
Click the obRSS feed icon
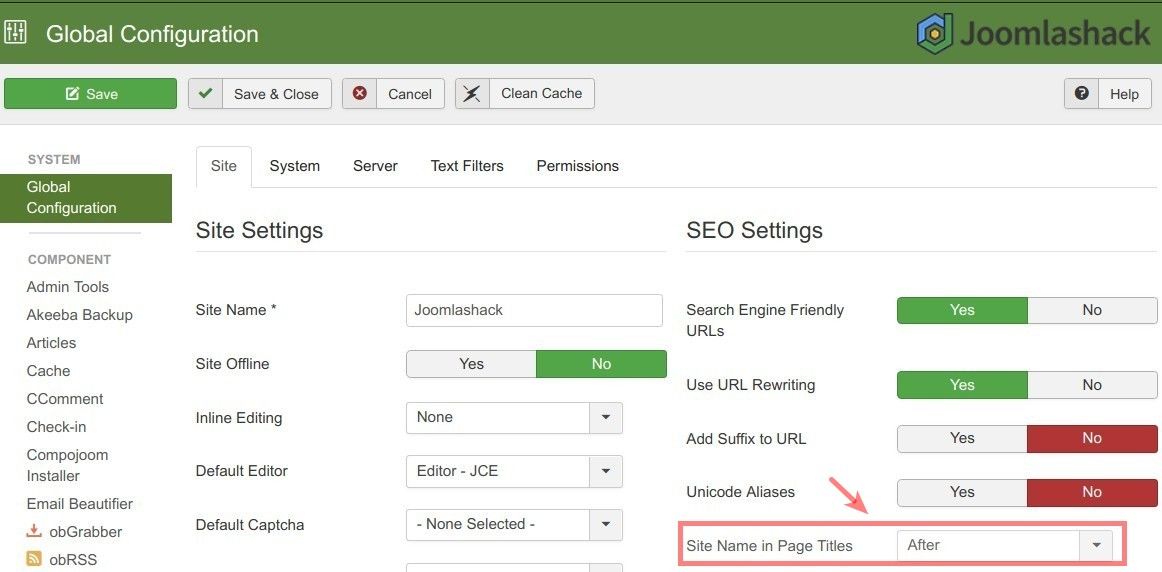coord(34,559)
